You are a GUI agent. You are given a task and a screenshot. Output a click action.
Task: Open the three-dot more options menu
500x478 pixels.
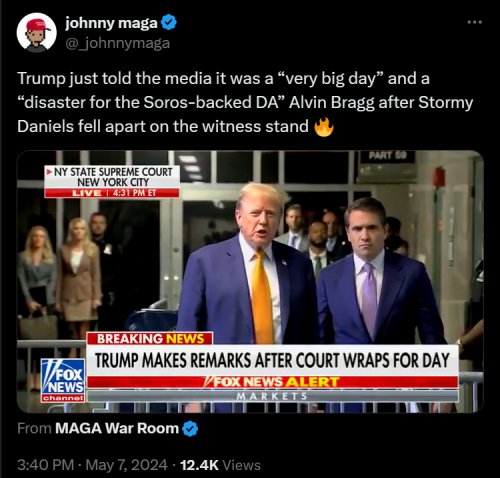[475, 22]
